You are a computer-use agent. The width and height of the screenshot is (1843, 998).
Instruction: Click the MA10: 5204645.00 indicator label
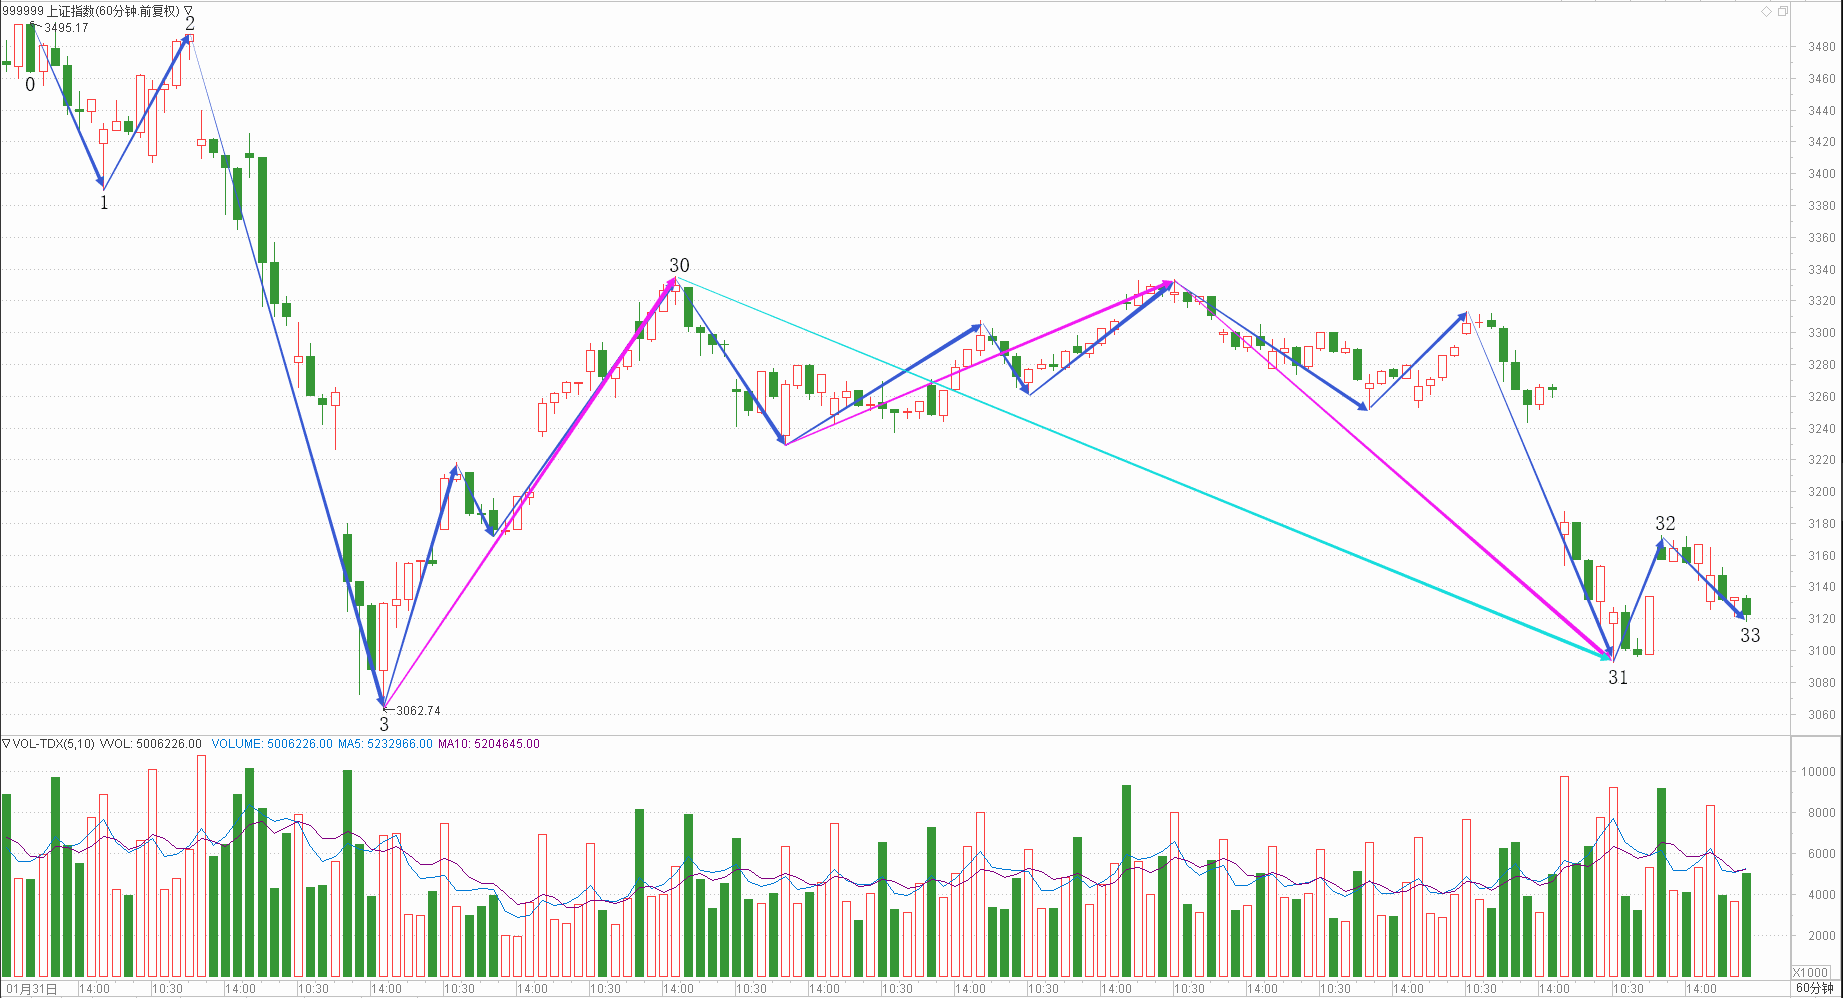point(488,744)
